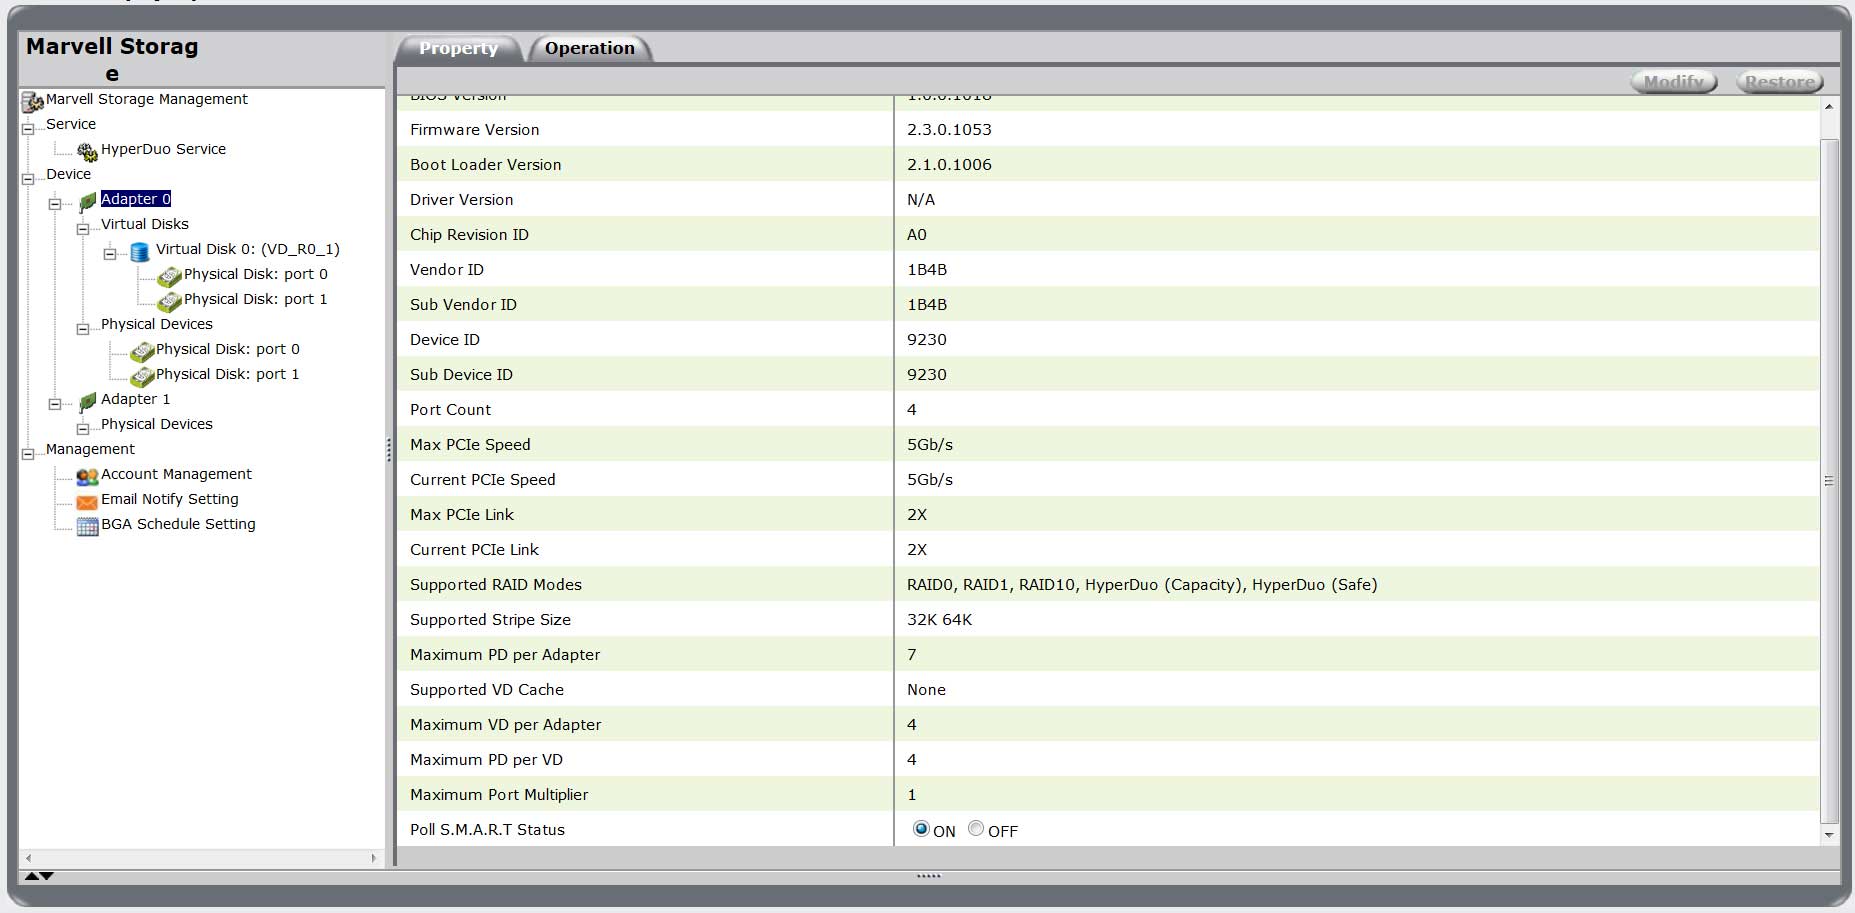This screenshot has width=1855, height=913.
Task: Select the Virtual Disk 0 cylinder icon
Action: pos(140,251)
